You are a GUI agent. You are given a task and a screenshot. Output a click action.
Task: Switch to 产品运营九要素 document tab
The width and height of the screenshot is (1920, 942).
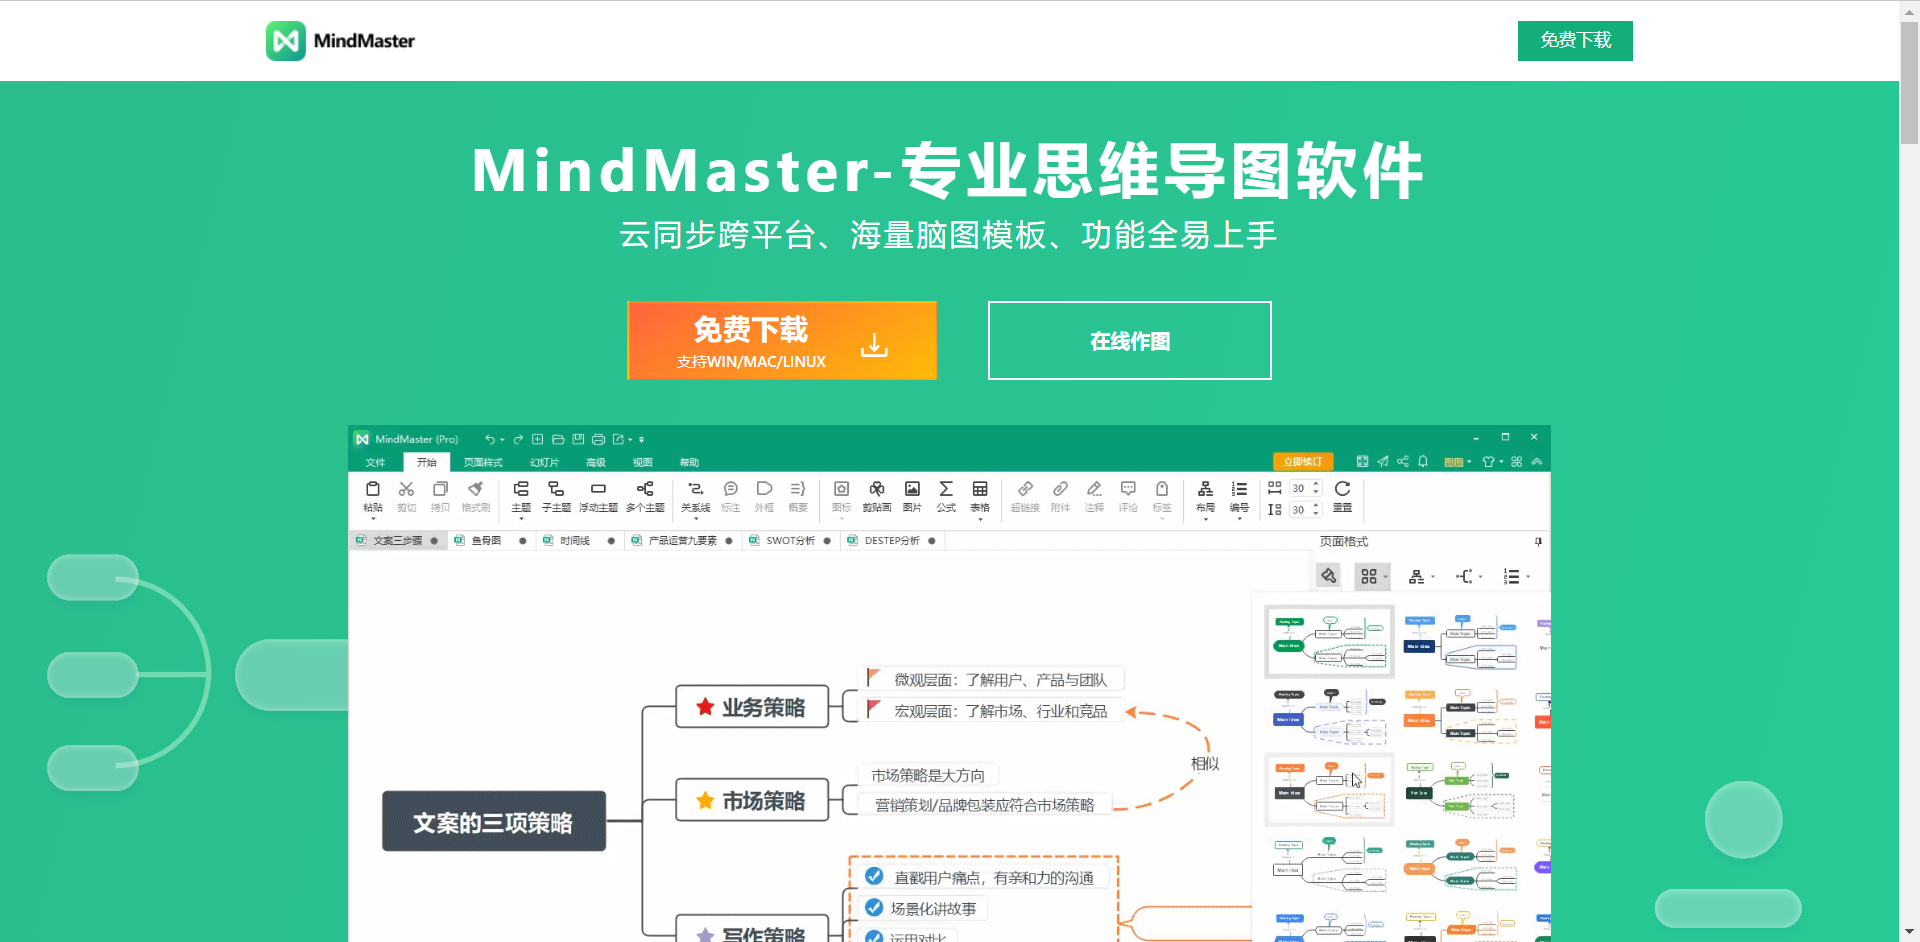pyautogui.click(x=682, y=541)
